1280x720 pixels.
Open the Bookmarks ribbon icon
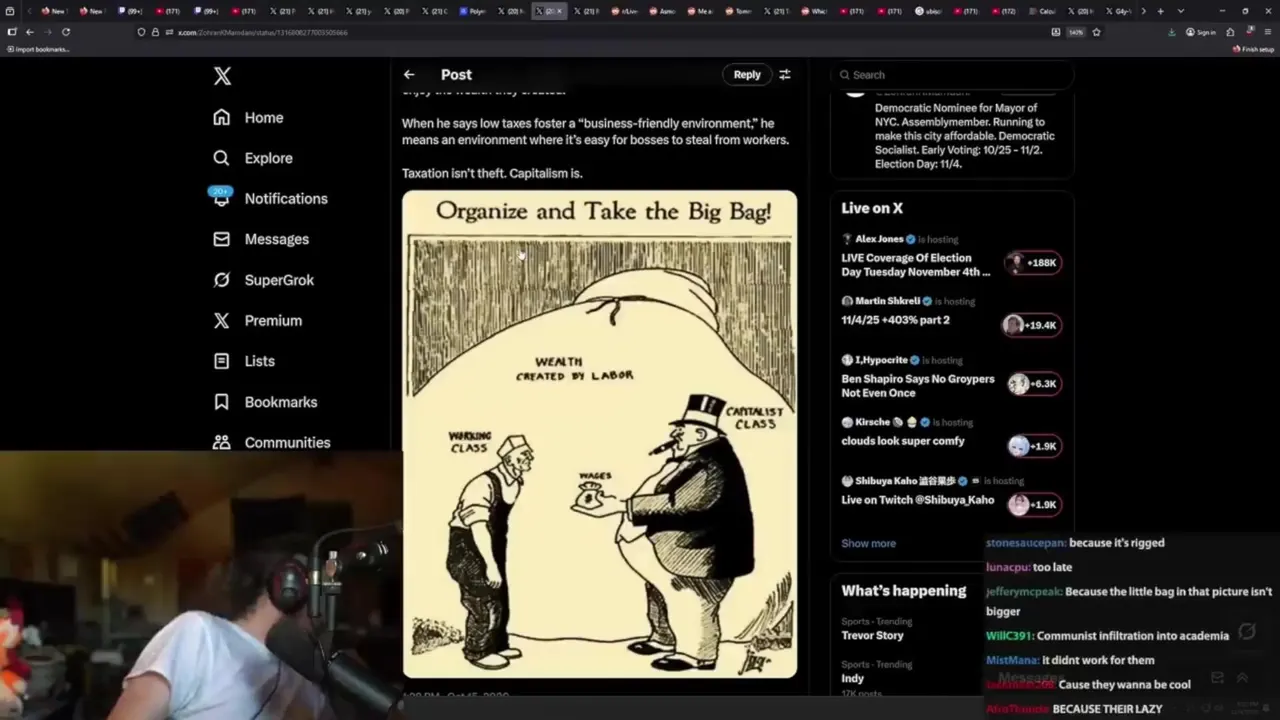[221, 402]
